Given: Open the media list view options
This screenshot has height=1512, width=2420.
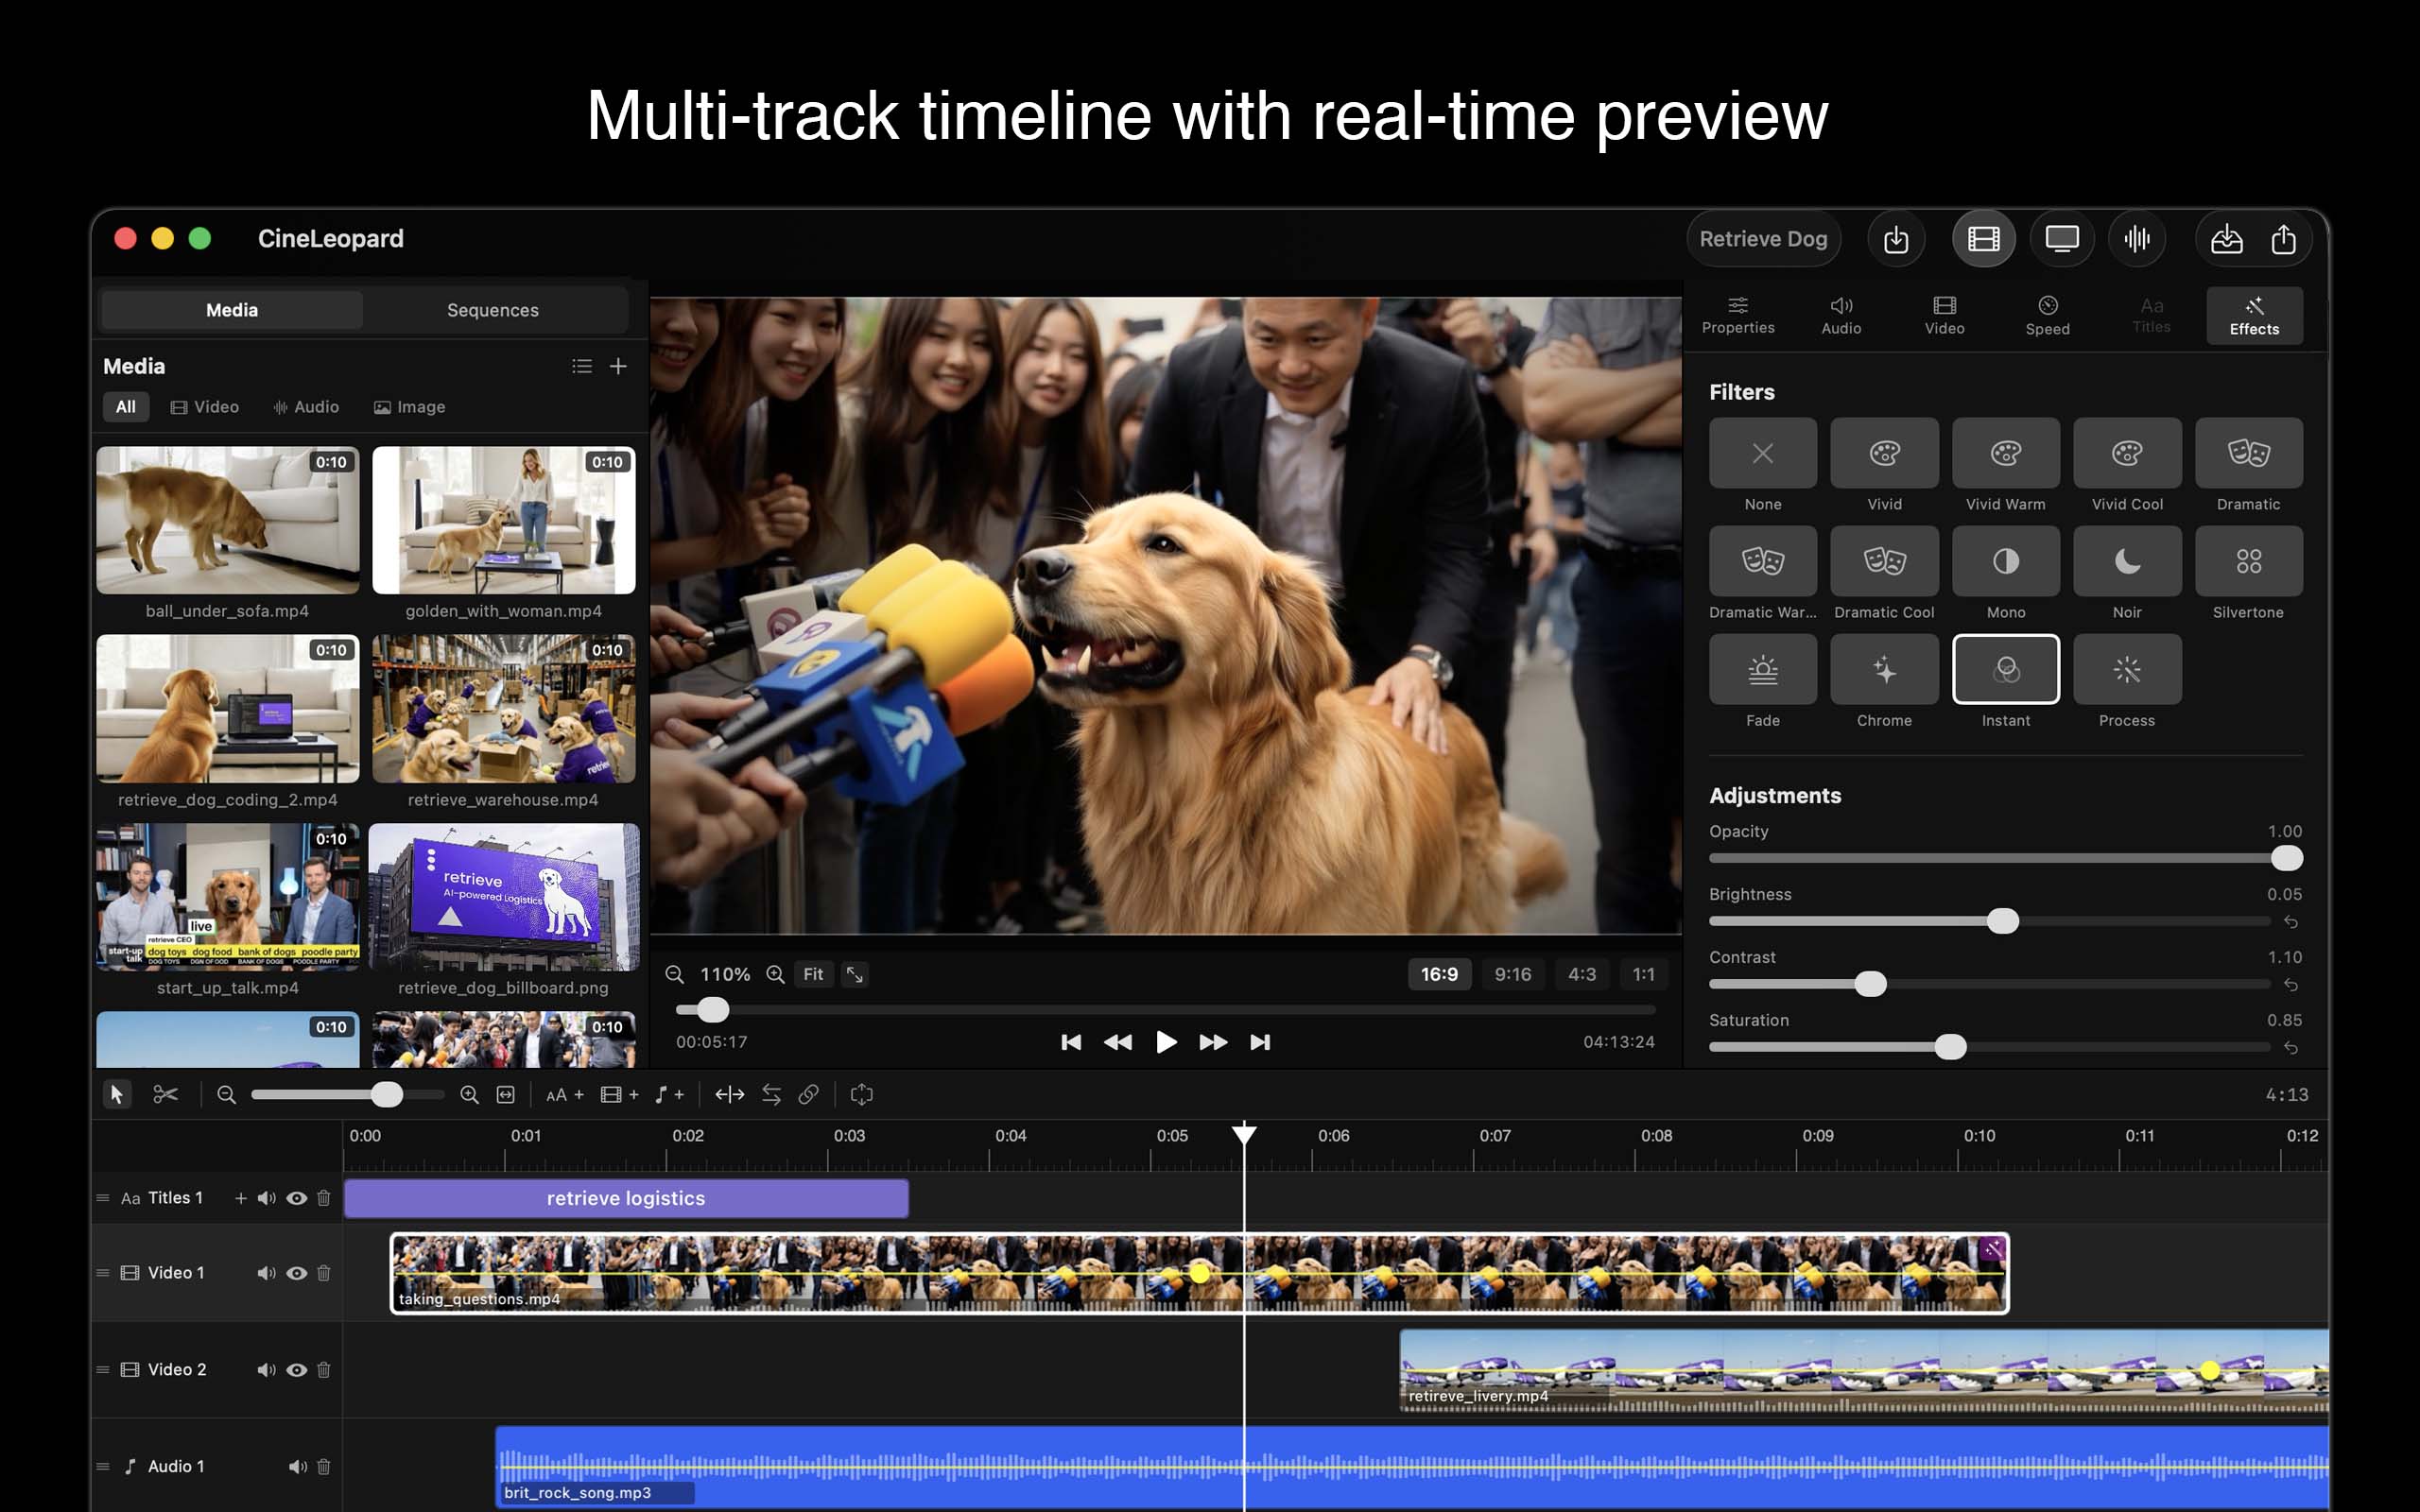Looking at the screenshot, I should point(582,366).
